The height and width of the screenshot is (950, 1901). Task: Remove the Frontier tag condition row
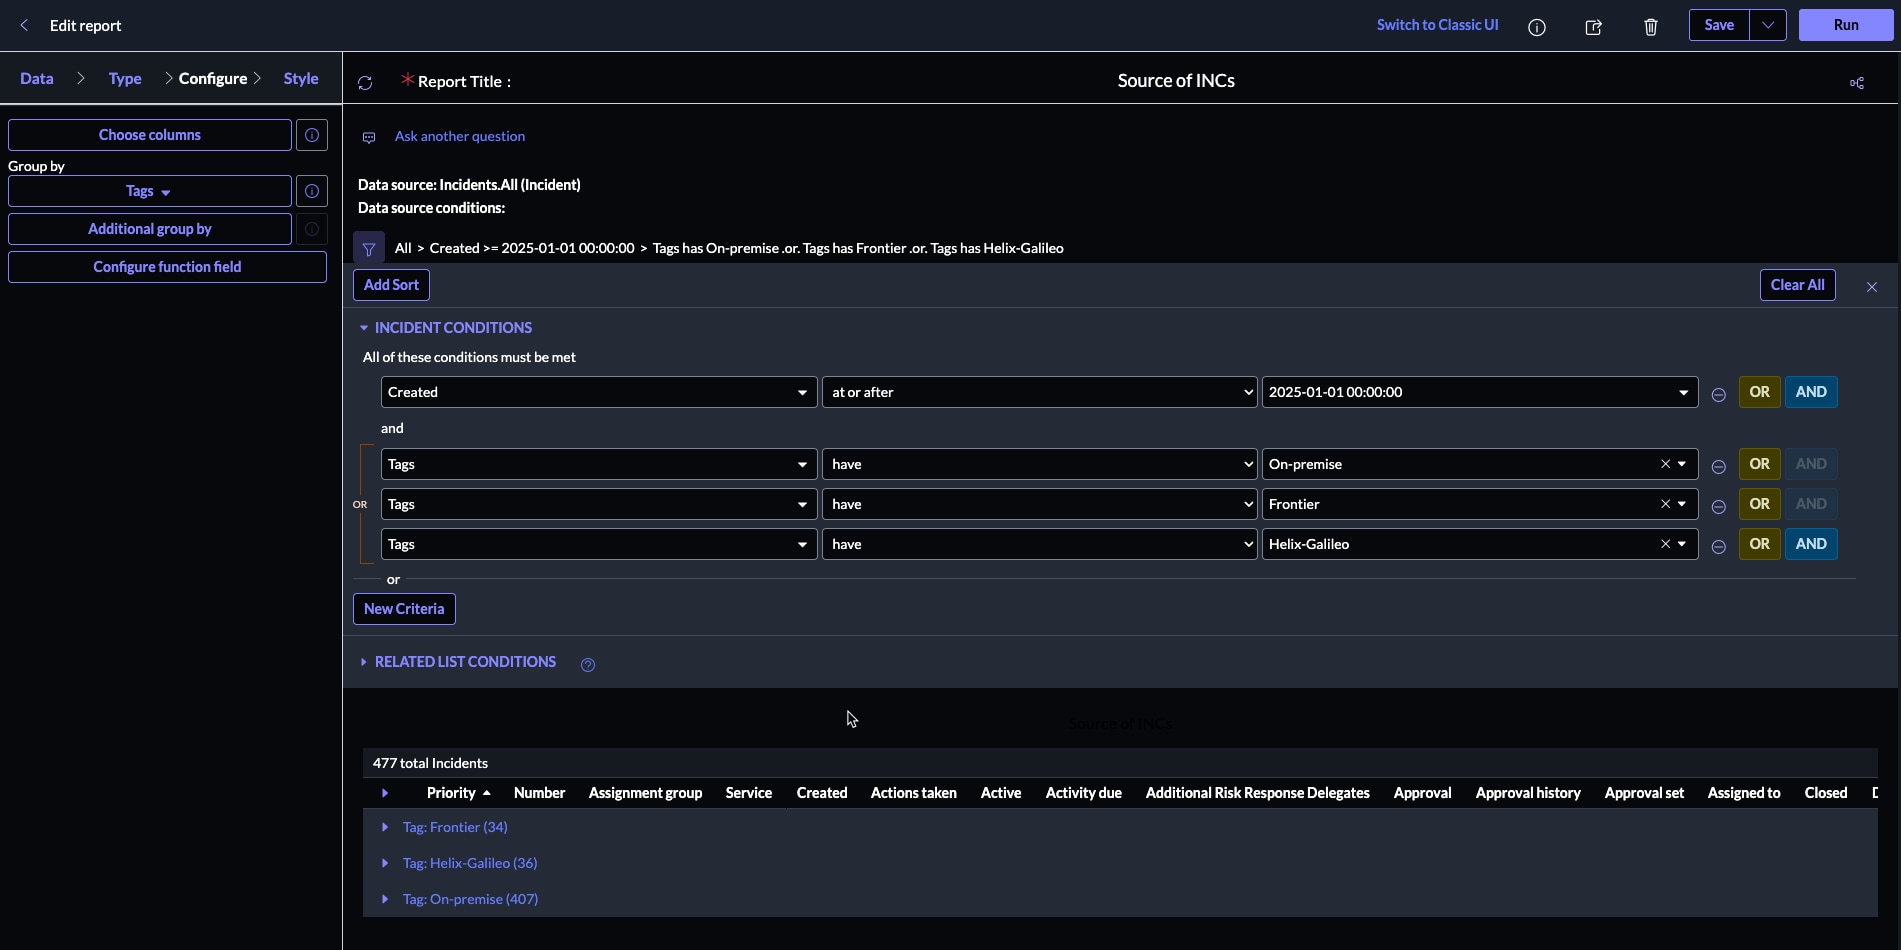[1718, 506]
